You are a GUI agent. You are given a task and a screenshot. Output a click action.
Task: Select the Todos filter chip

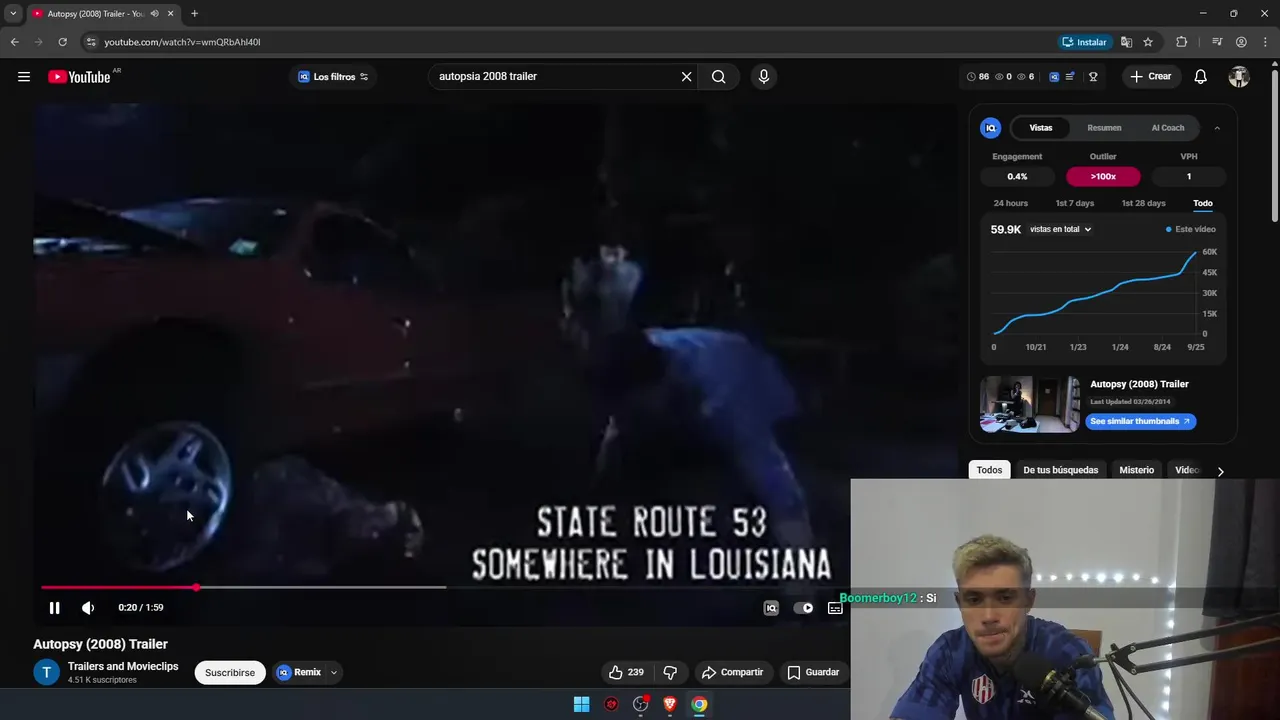pos(989,470)
